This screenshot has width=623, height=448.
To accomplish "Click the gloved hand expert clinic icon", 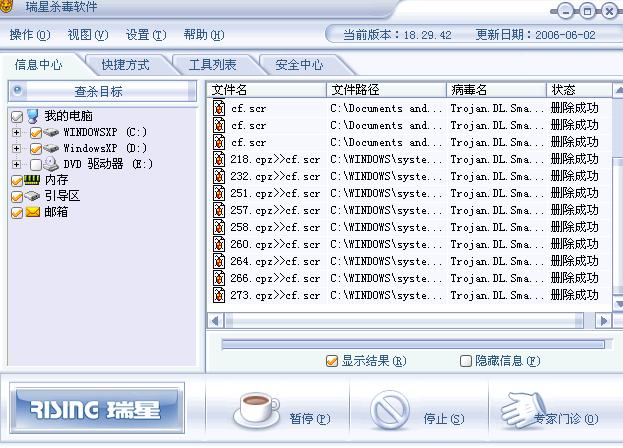I will click(x=524, y=409).
